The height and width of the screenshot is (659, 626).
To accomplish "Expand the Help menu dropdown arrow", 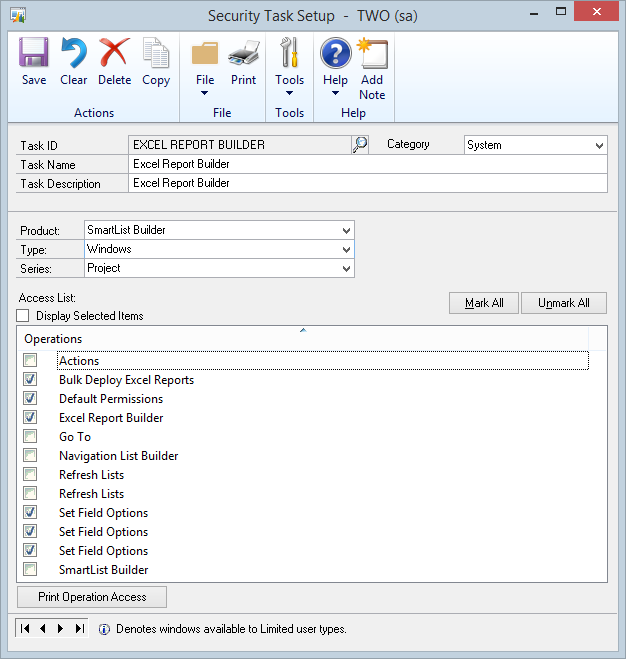I will click(x=335, y=93).
